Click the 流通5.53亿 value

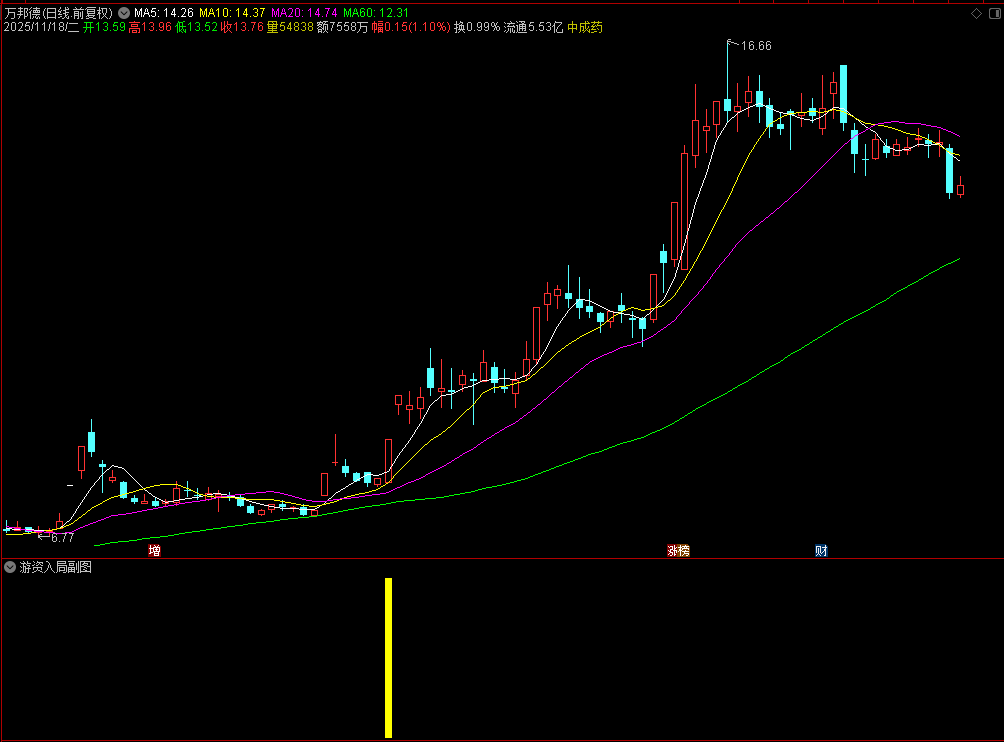[x=533, y=27]
